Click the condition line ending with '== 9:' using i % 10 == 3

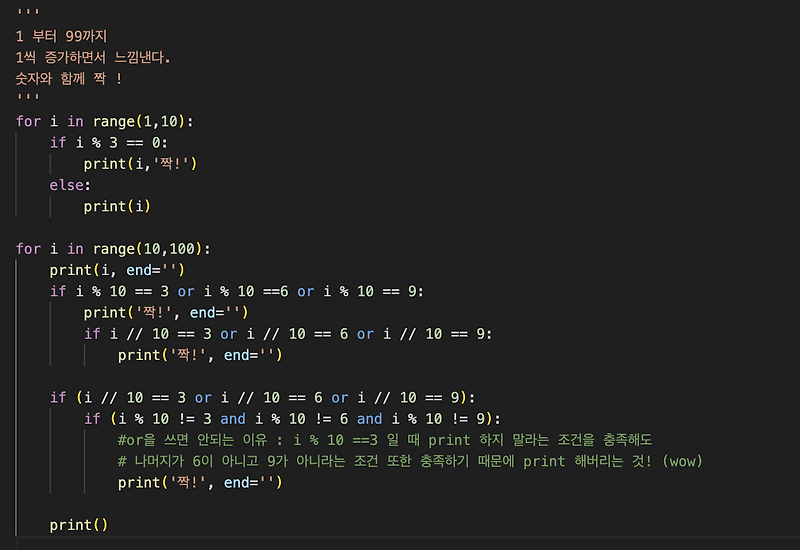click(237, 291)
